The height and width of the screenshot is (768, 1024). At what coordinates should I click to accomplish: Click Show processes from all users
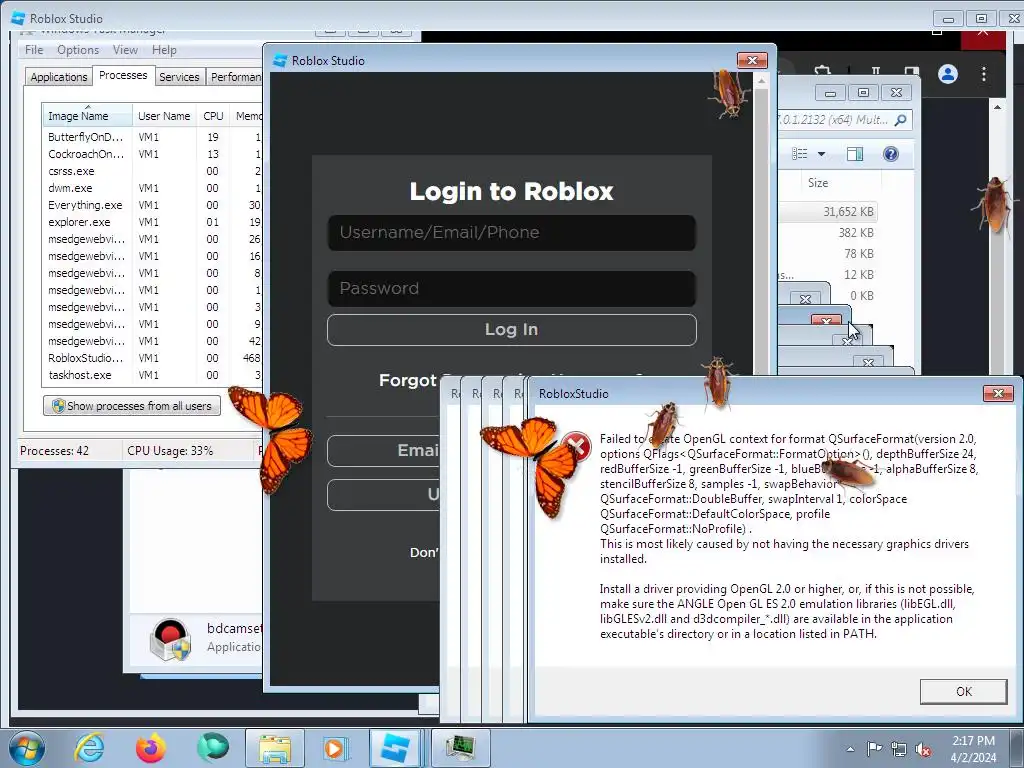click(x=132, y=406)
